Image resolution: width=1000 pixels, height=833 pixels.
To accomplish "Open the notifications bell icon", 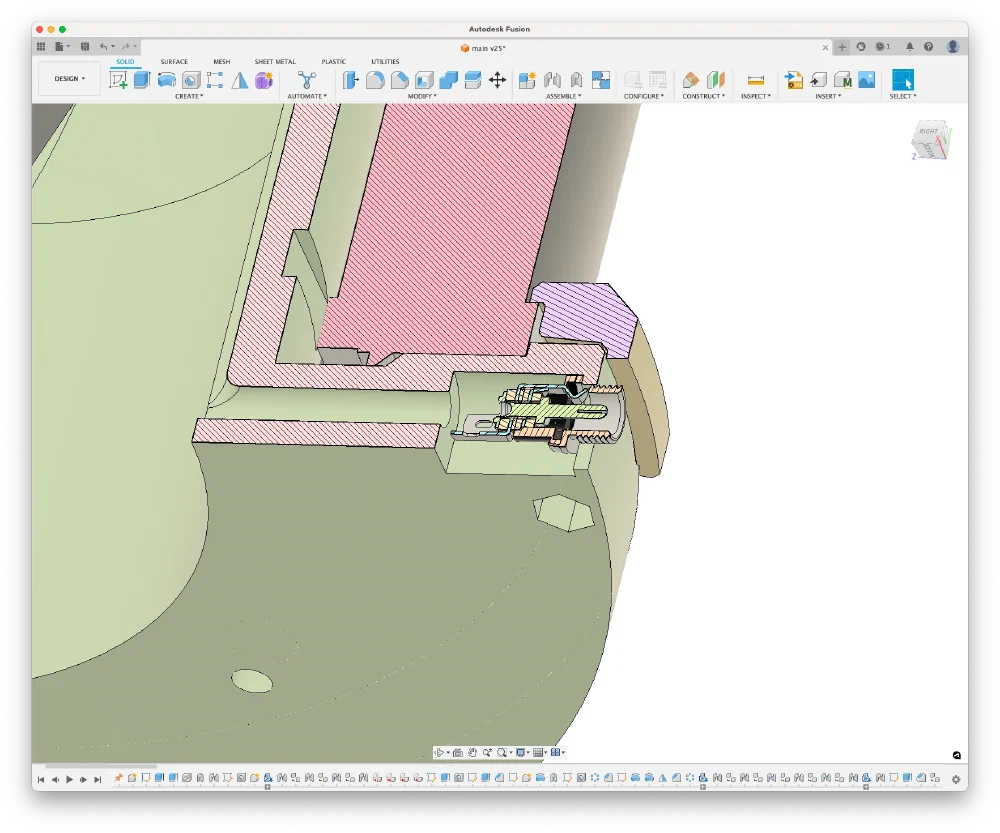I will 909,46.
